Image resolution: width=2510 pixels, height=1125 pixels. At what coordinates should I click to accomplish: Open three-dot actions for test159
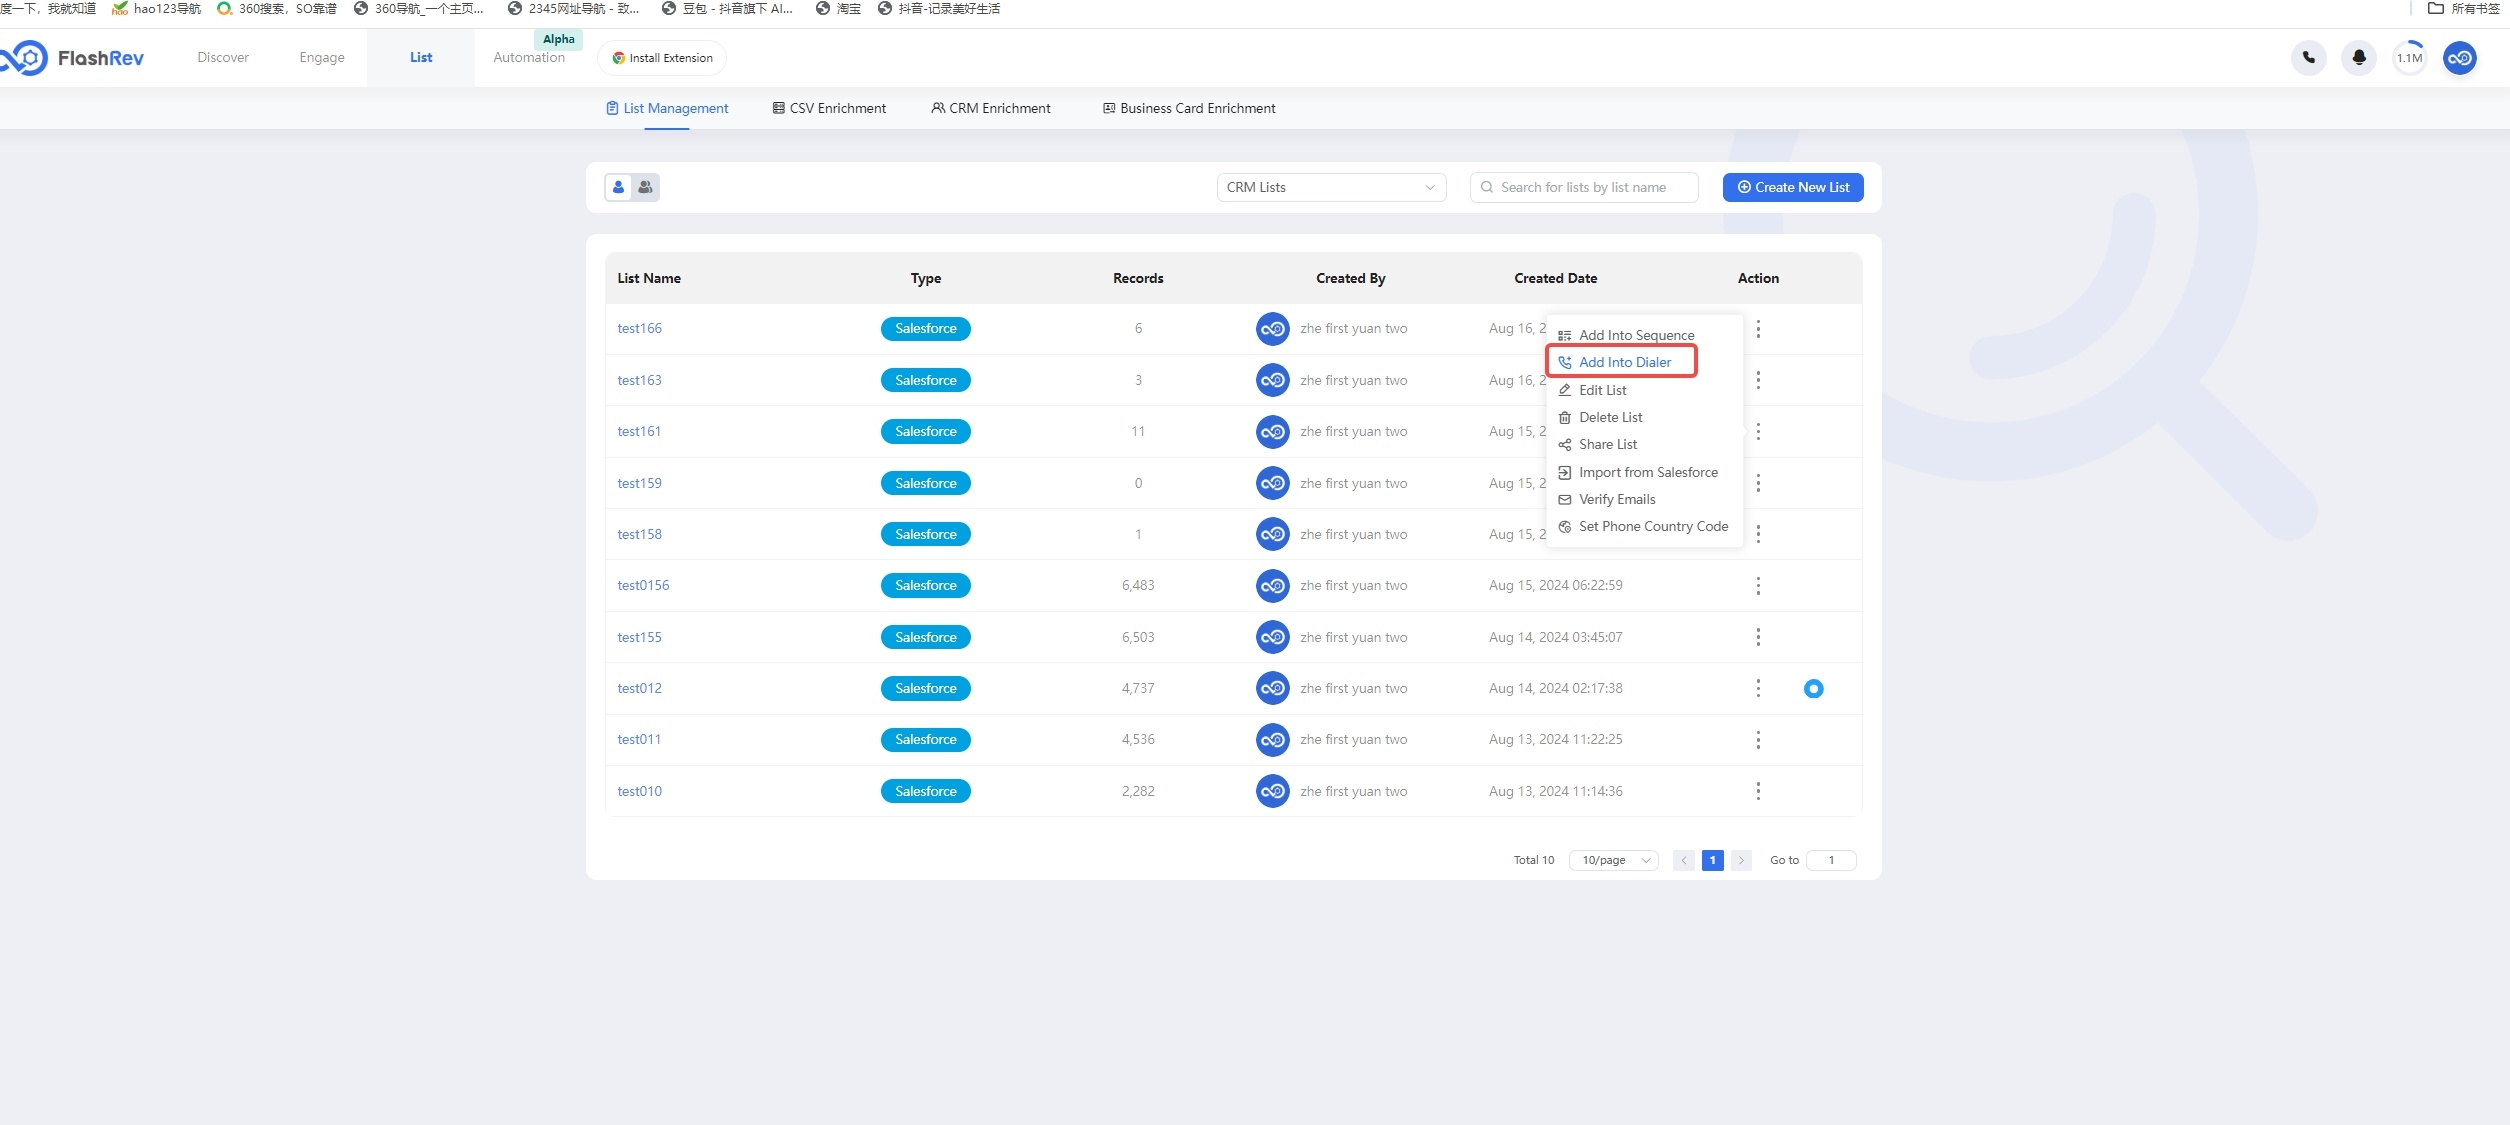tap(1758, 483)
